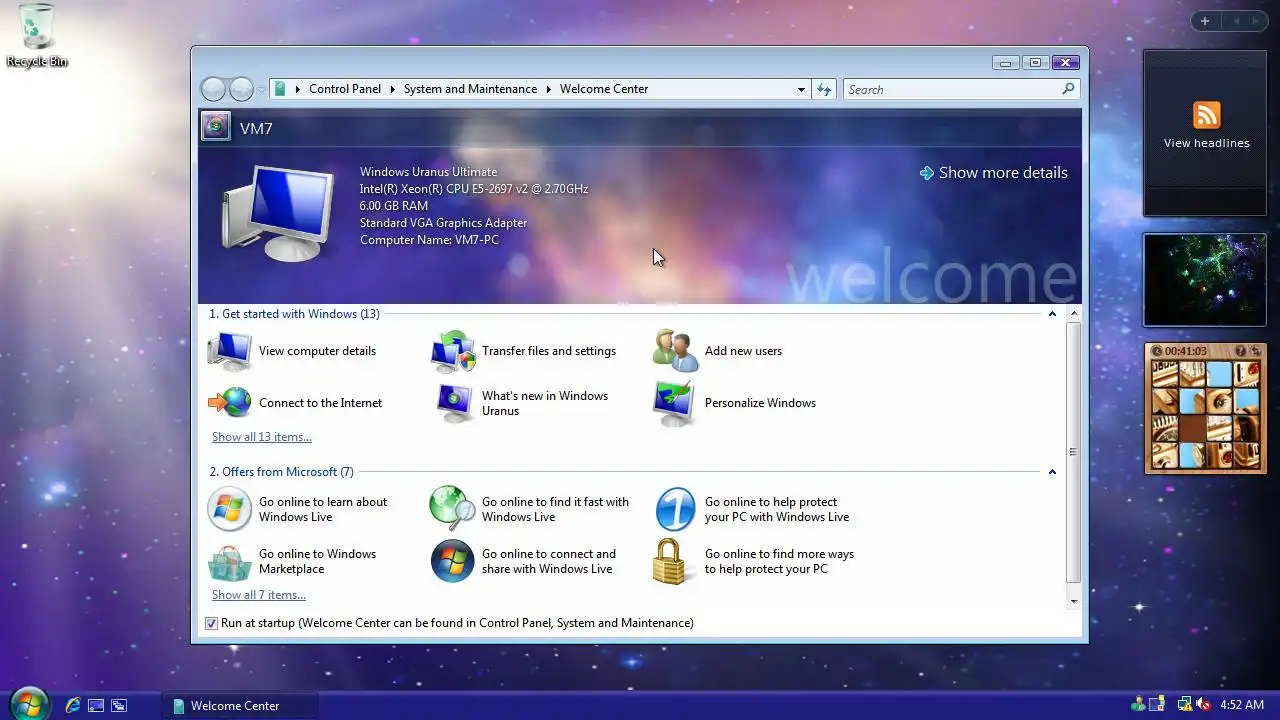Click sidebar previous gadgets page arrow
The image size is (1280, 720).
pyautogui.click(x=1235, y=21)
